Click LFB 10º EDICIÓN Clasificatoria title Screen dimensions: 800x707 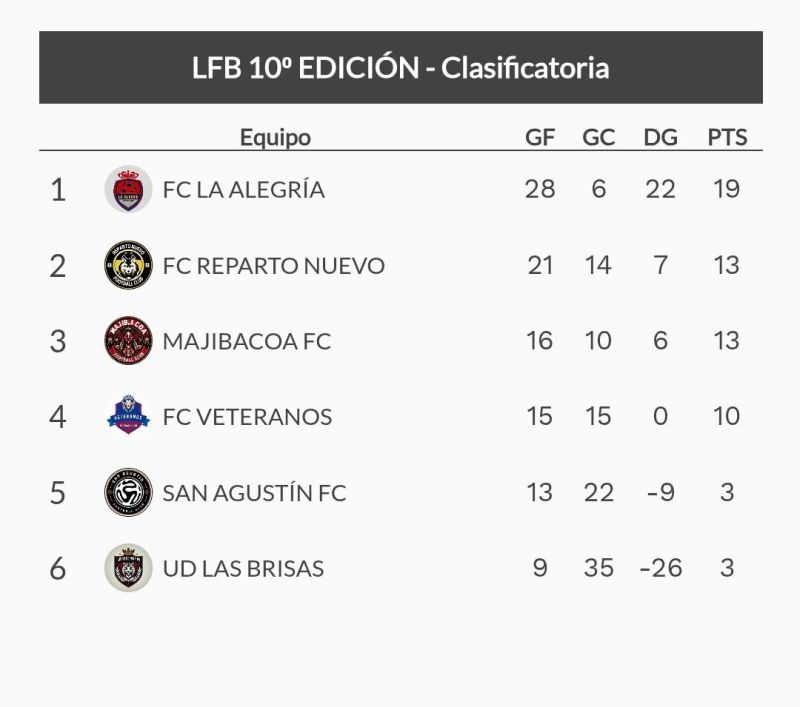pos(401,67)
